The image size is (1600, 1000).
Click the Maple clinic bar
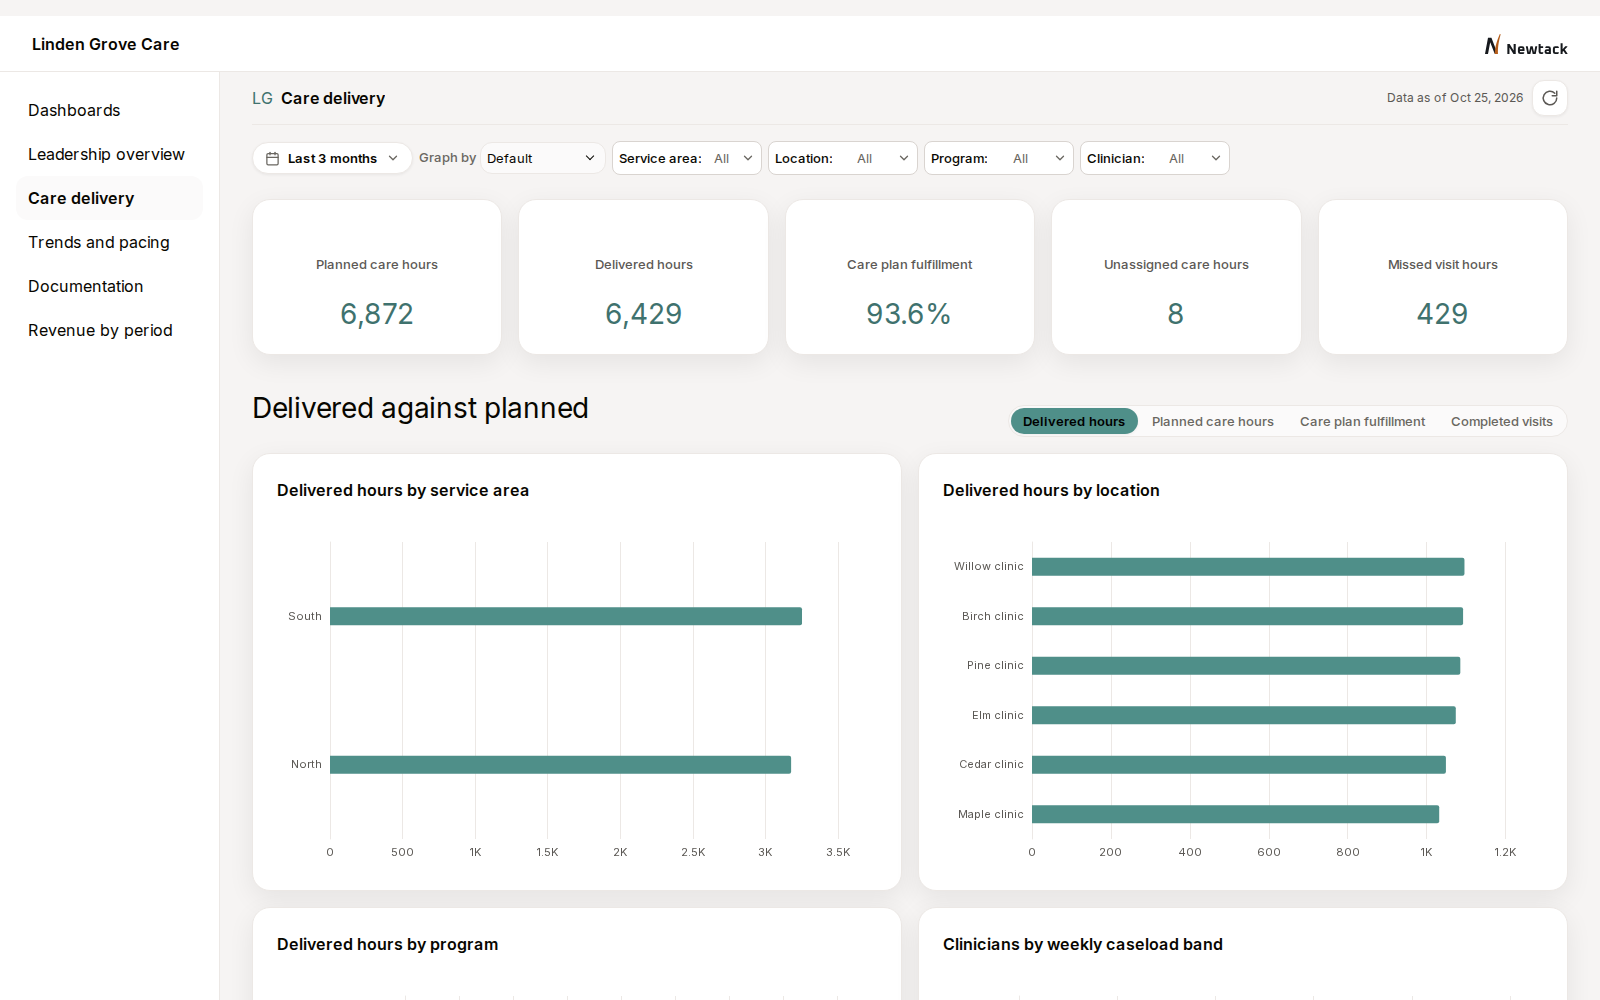(x=1235, y=814)
